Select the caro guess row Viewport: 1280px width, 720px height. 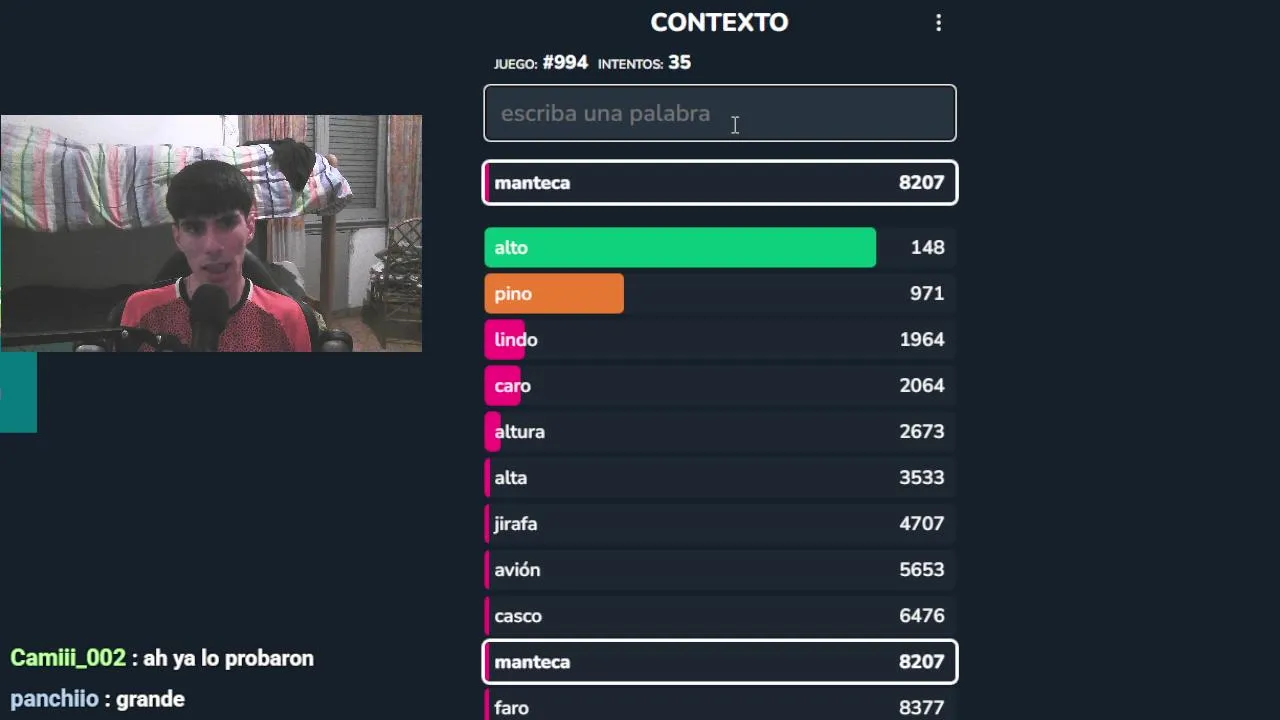coord(719,386)
